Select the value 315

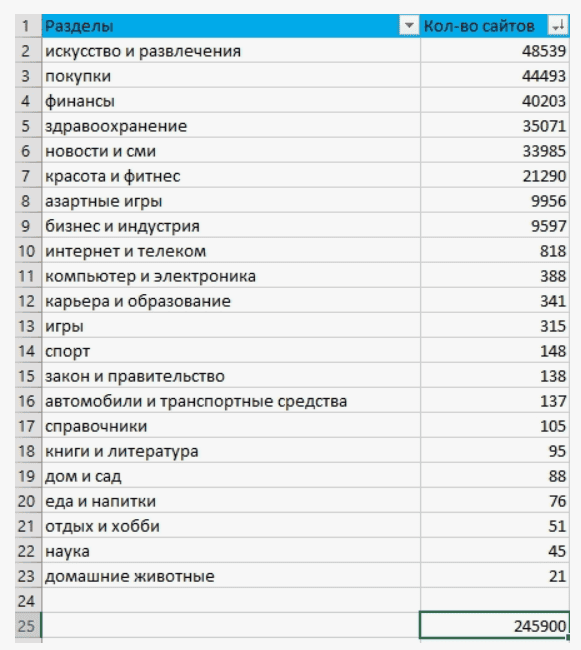coord(495,326)
